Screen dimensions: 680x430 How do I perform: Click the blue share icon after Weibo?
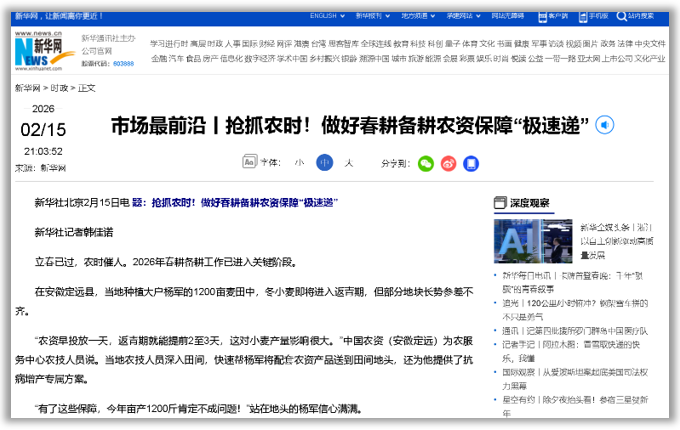(x=471, y=162)
